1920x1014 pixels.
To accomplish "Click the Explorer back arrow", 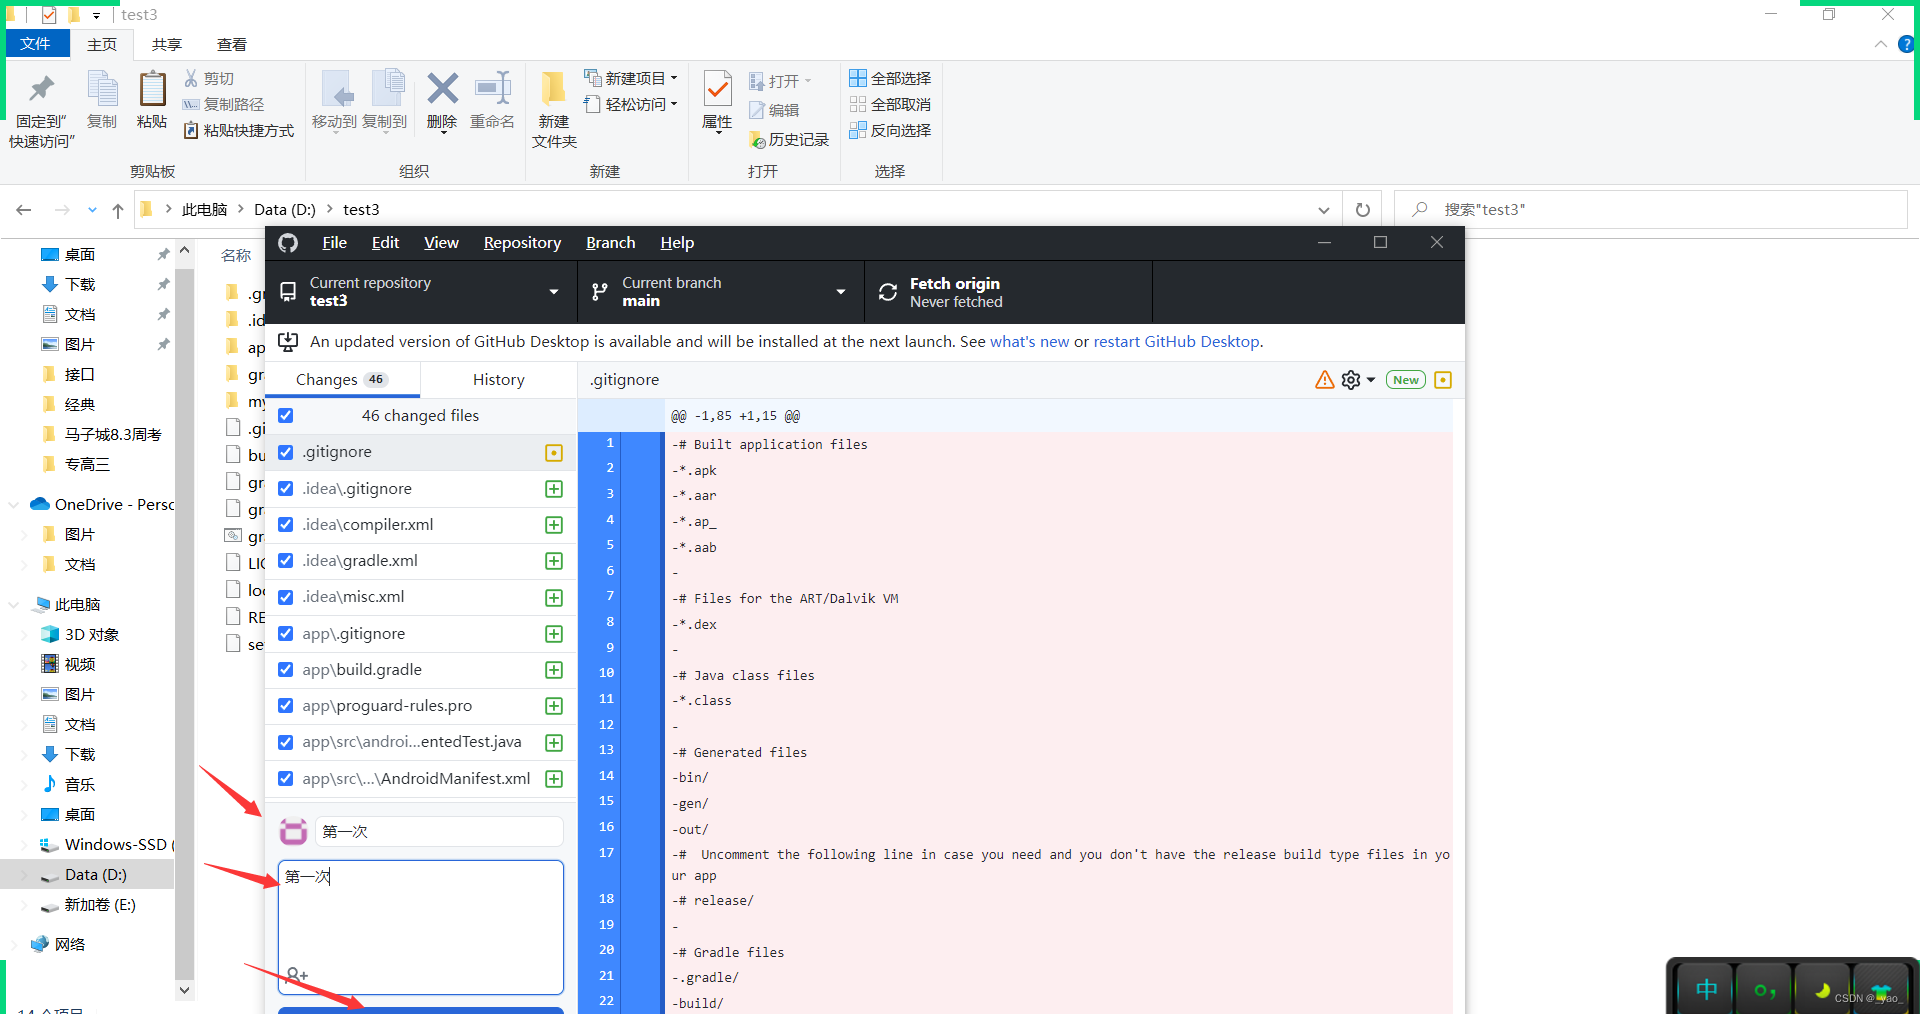I will pyautogui.click(x=24, y=210).
